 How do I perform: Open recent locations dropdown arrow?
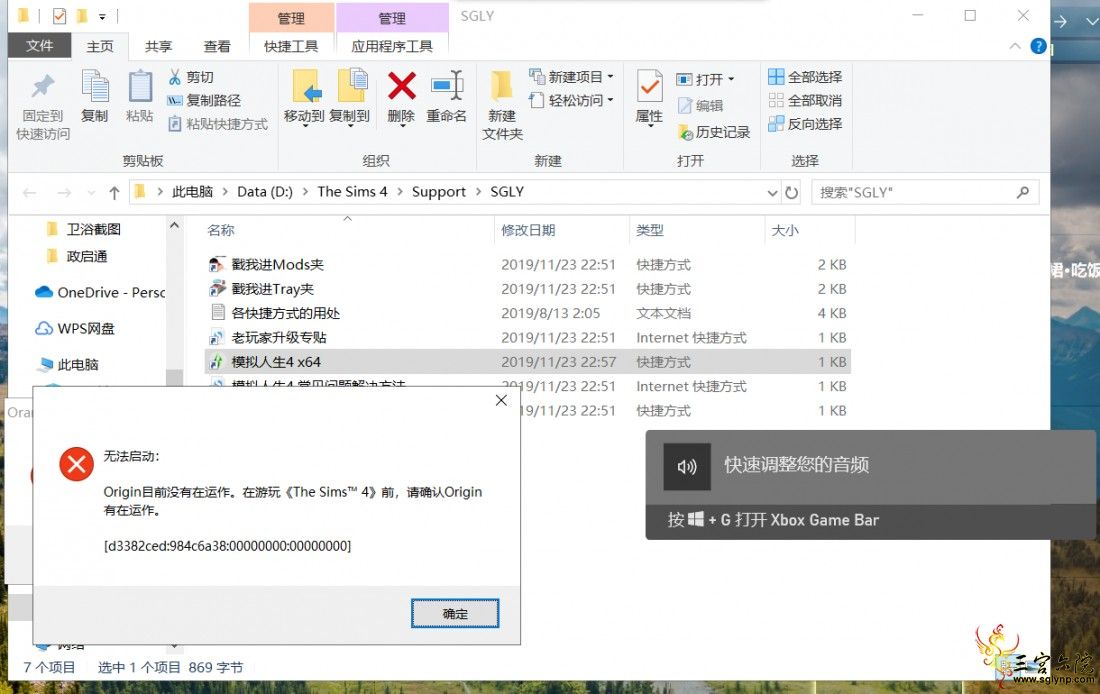[x=90, y=192]
